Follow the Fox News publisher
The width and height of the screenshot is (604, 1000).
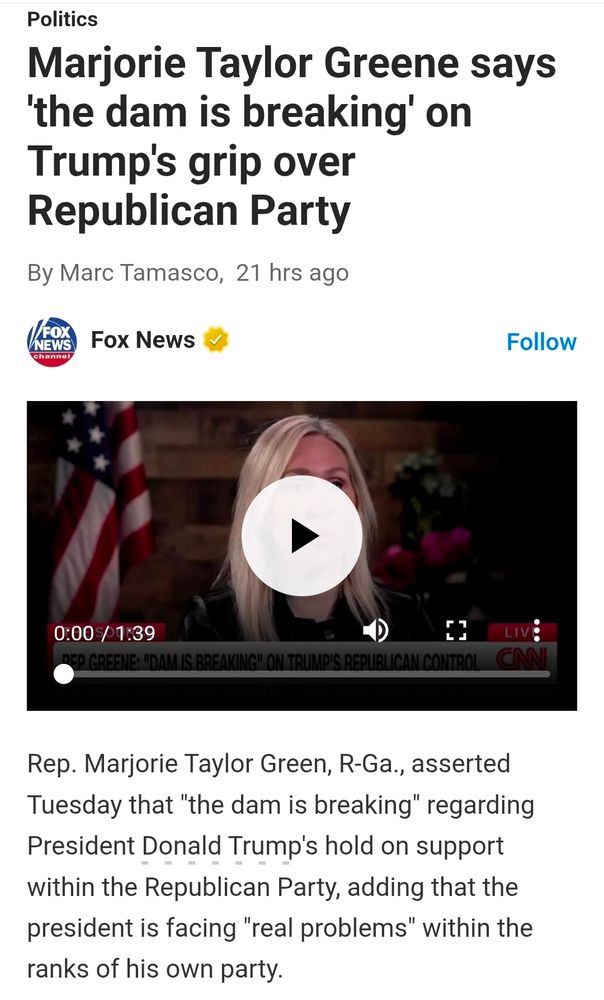click(541, 342)
